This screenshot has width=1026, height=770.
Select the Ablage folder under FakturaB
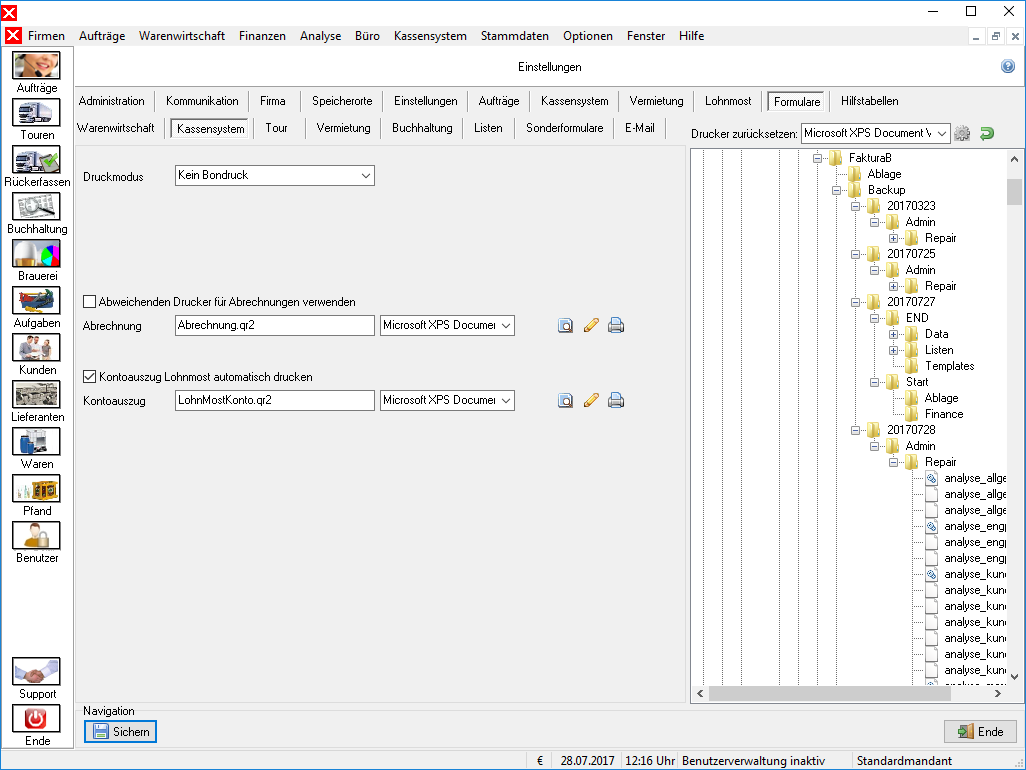884,174
